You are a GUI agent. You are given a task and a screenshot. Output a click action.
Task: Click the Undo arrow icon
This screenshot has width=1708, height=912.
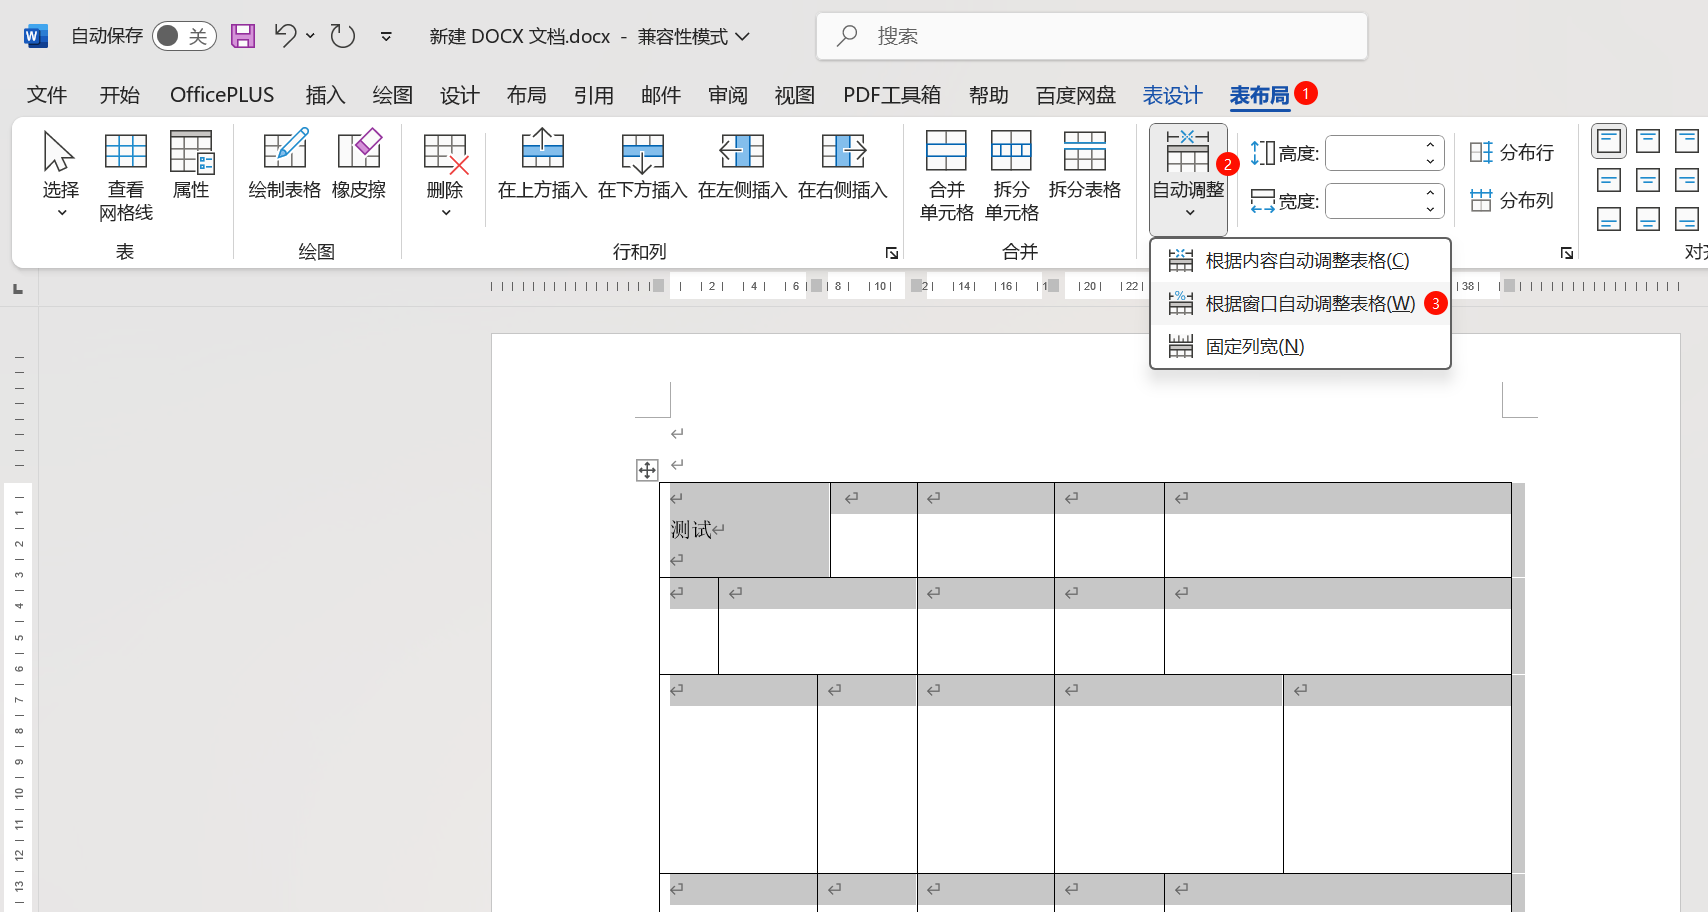coord(285,36)
